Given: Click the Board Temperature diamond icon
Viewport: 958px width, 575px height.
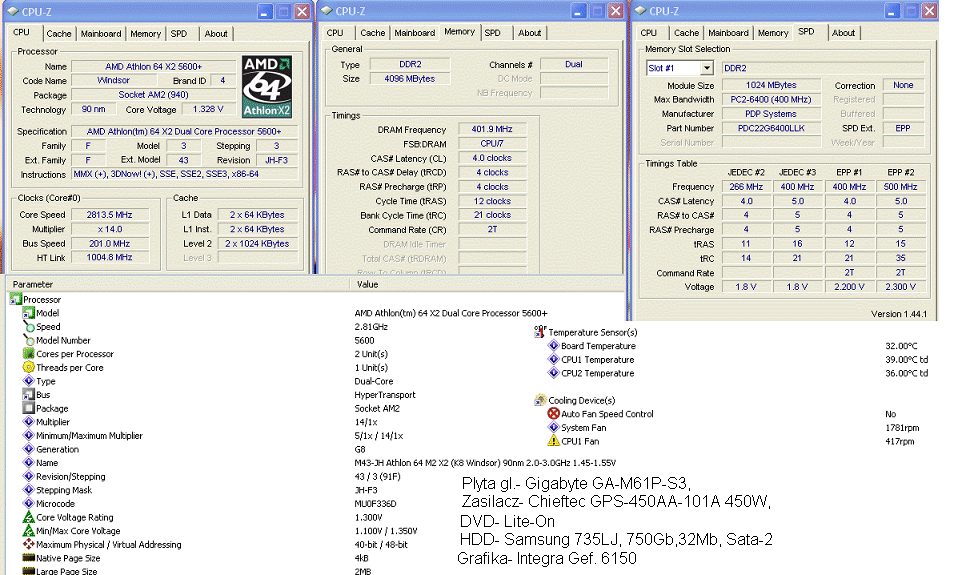Looking at the screenshot, I should pyautogui.click(x=554, y=346).
